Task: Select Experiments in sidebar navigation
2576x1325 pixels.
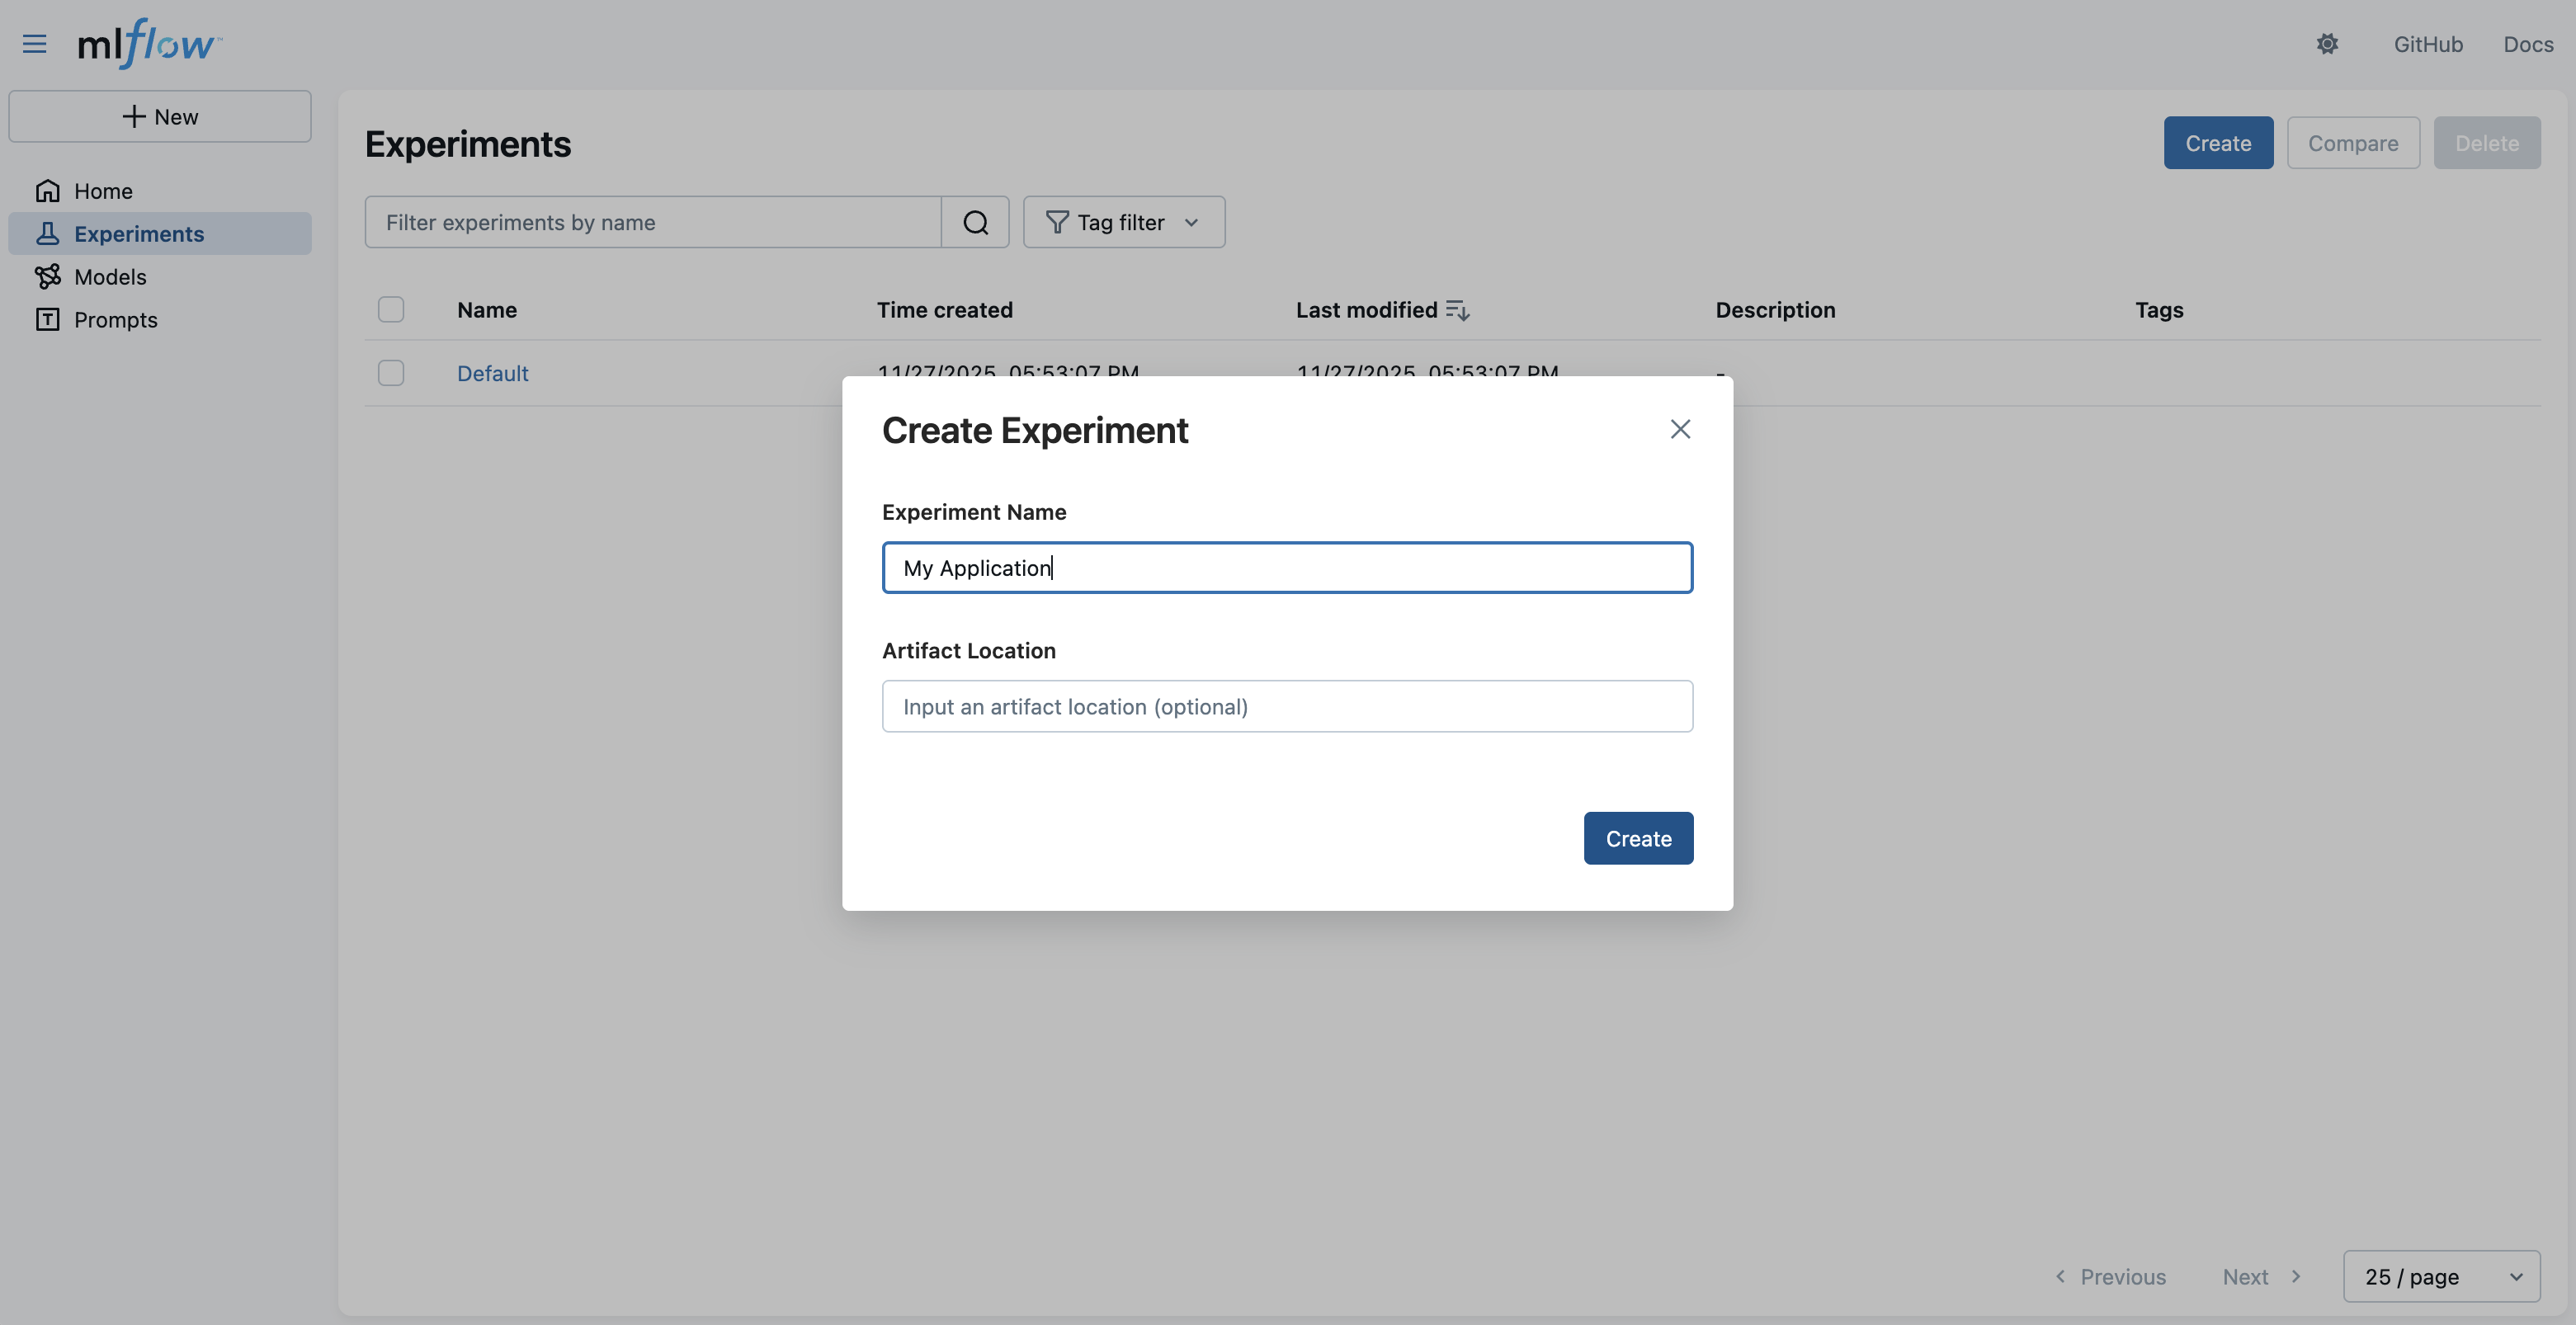Action: pos(139,233)
